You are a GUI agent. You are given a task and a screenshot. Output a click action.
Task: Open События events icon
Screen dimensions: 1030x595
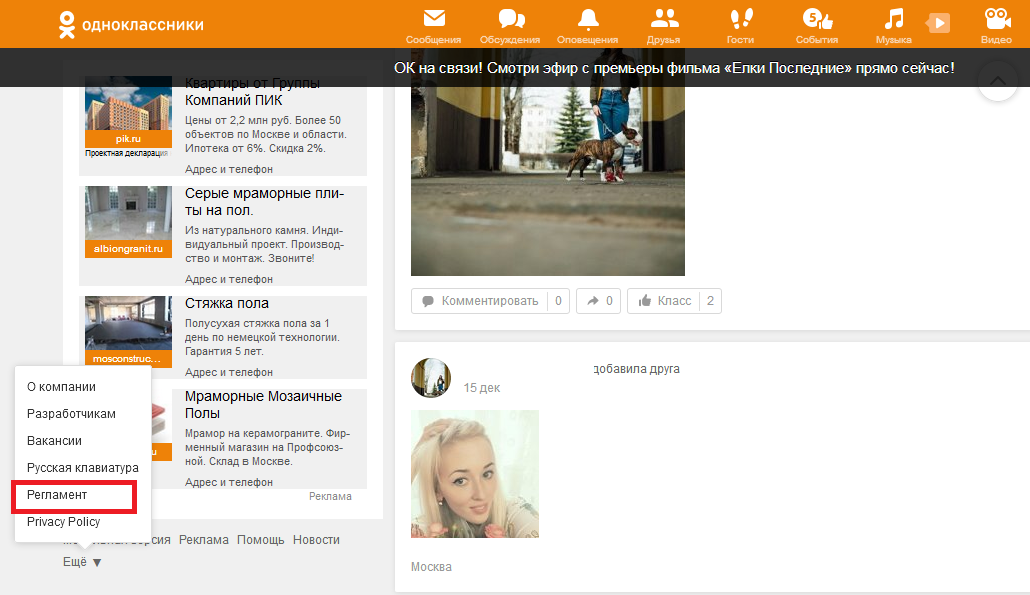tap(816, 20)
